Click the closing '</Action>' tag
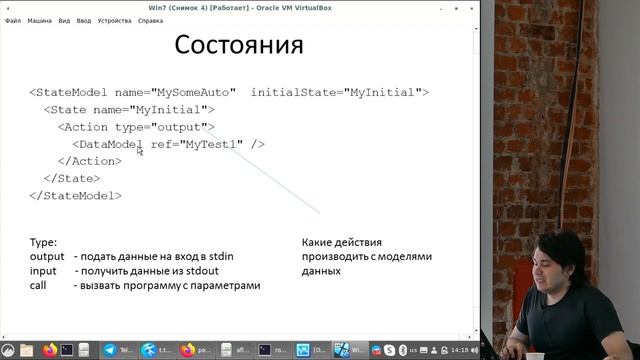Image resolution: width=640 pixels, height=360 pixels. pyautogui.click(x=90, y=162)
